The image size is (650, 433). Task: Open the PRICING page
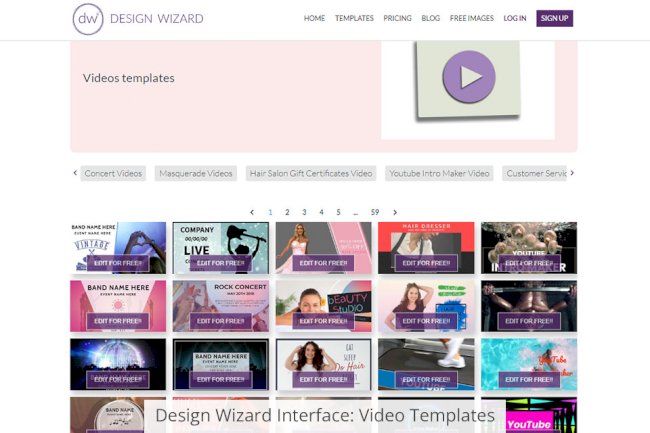[398, 18]
